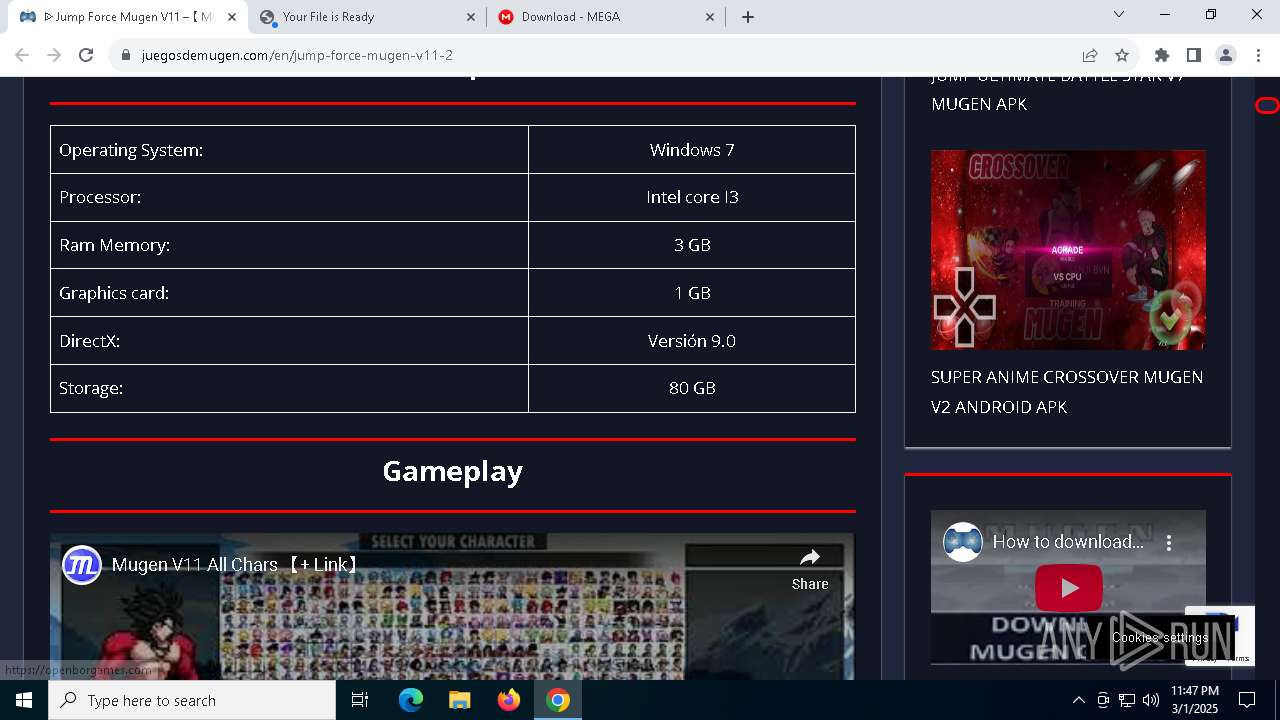1280x720 pixels.
Task: Share this page from address bar
Action: coord(1090,55)
